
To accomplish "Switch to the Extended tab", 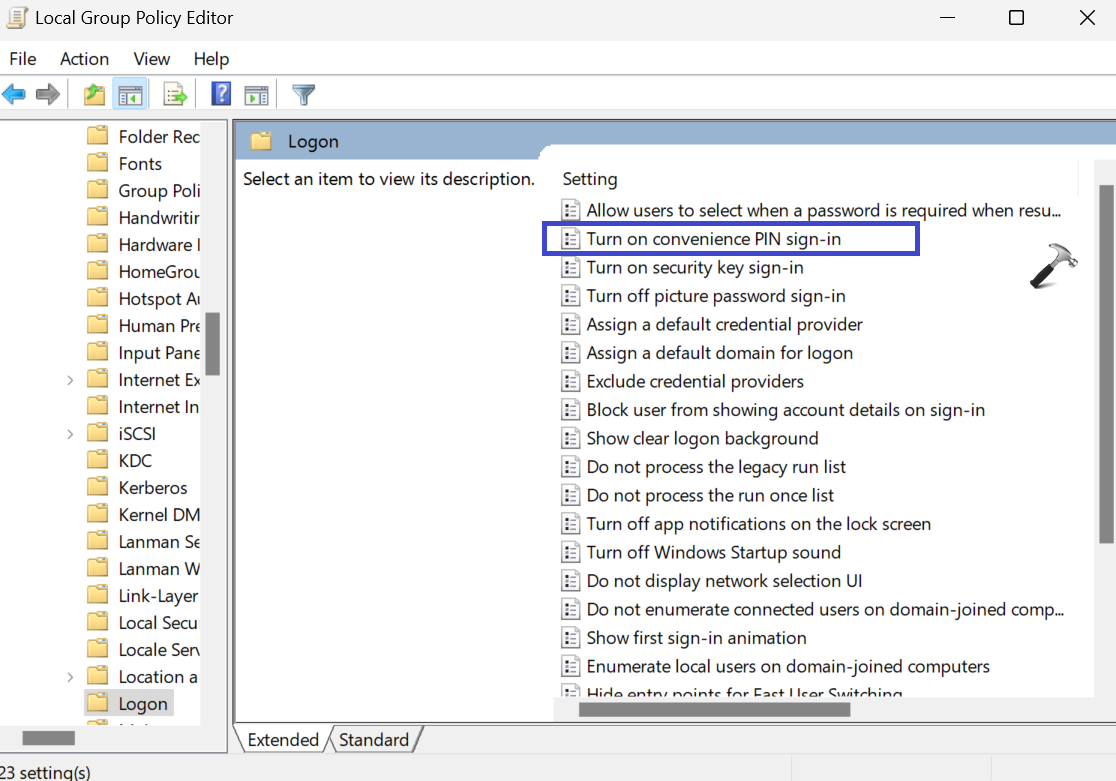I will (283, 740).
